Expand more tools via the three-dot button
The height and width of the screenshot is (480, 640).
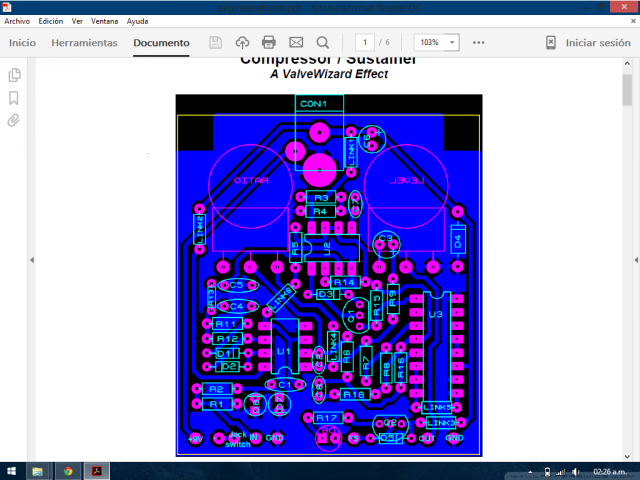click(478, 43)
